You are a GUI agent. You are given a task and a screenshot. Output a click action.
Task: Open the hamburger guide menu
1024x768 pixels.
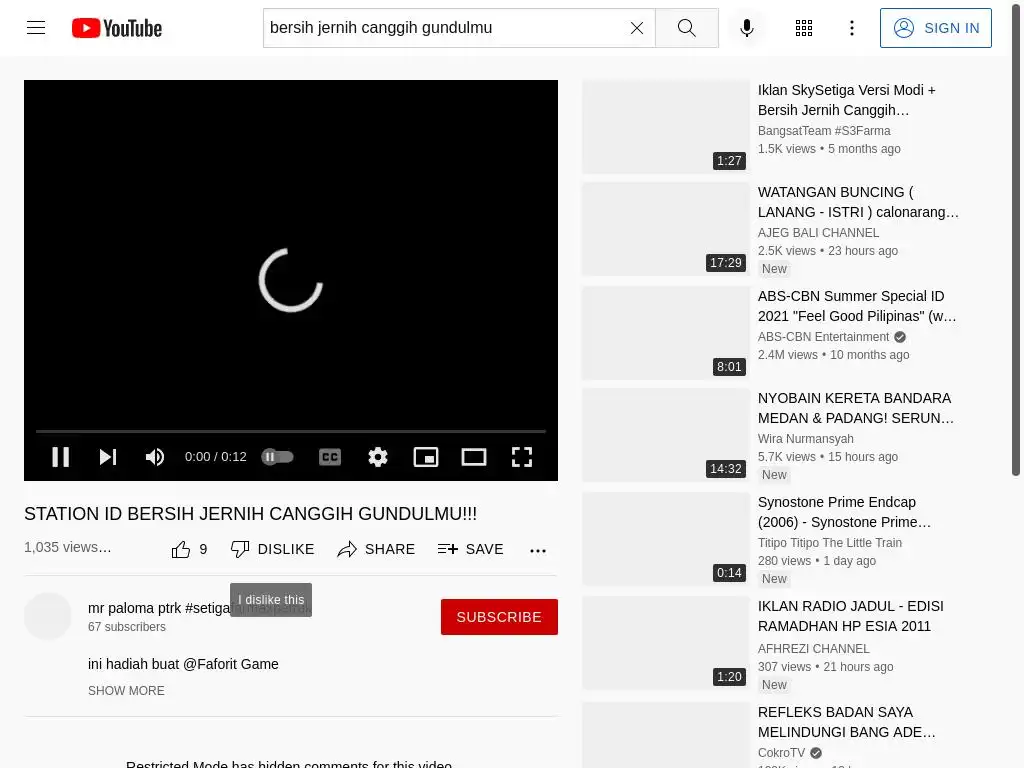36,27
